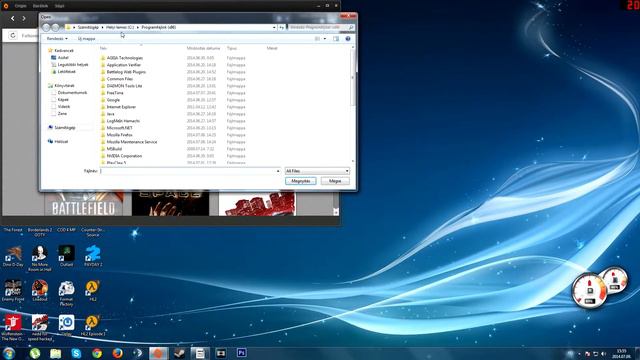640x360 pixels.
Task: Click the search magnifier in Open dialog
Action: point(351,27)
